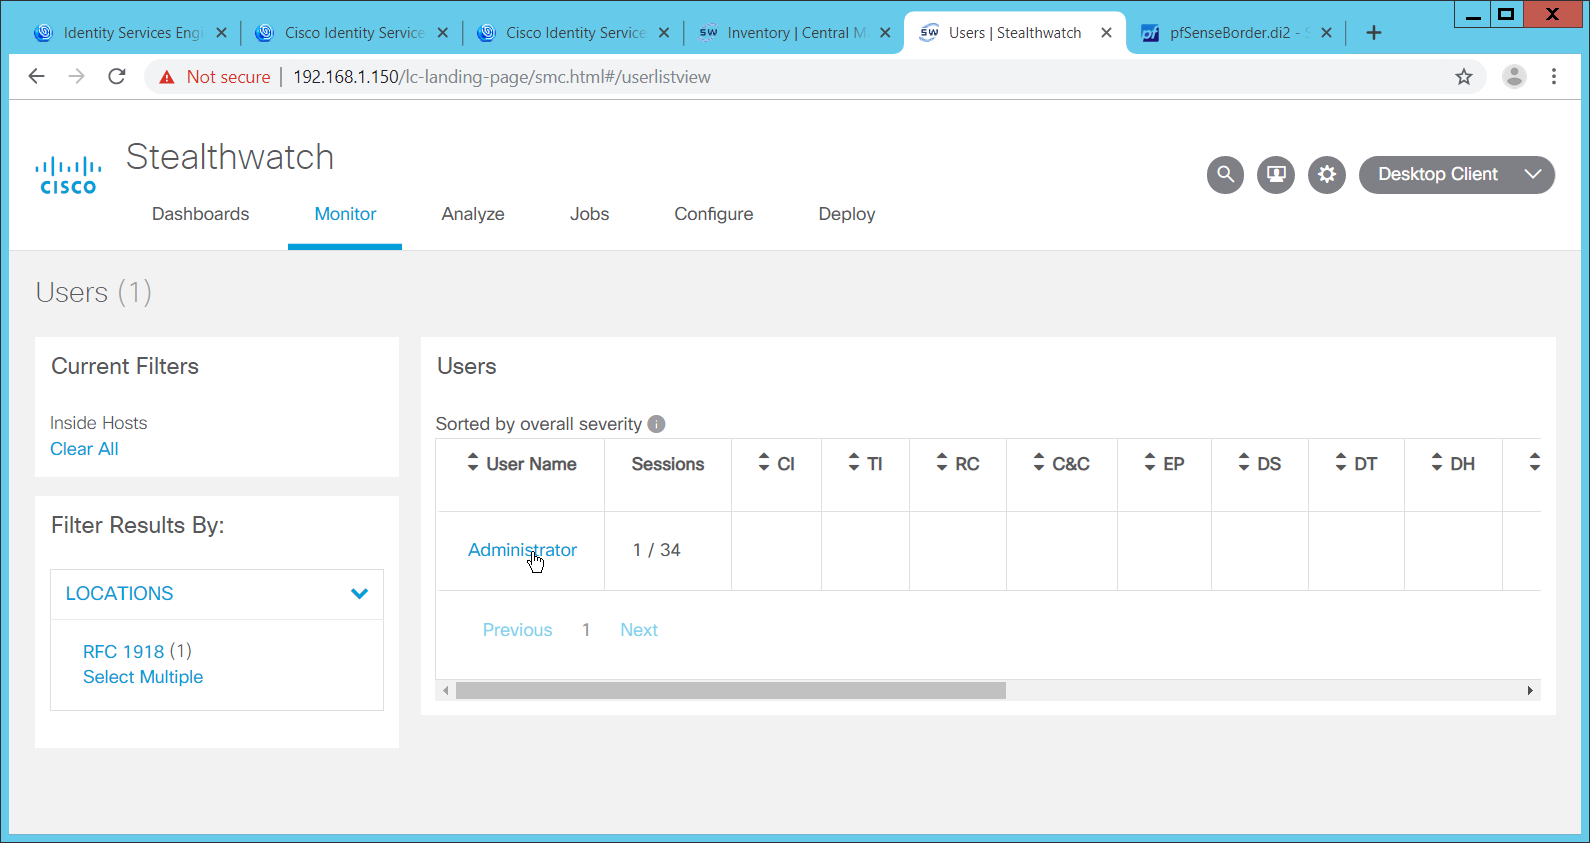Click the browser profile avatar icon
Screen dimensions: 1590x843
click(x=1514, y=77)
